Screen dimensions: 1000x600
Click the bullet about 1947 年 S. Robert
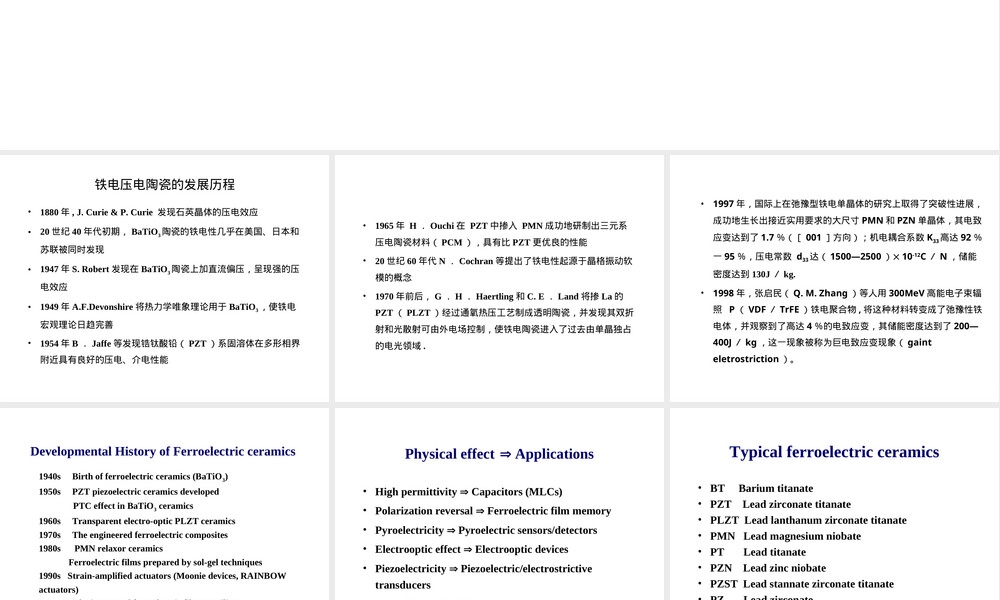coord(170,278)
